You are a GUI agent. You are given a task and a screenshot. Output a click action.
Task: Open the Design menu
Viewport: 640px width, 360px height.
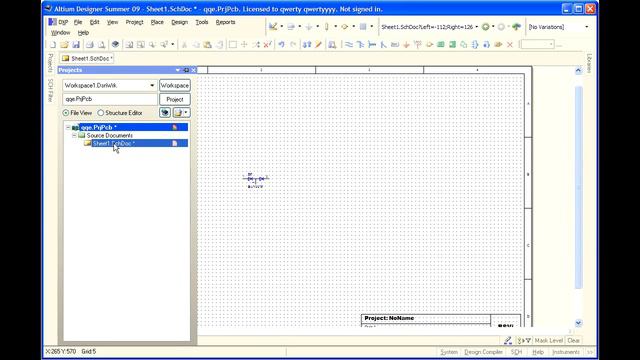point(180,22)
